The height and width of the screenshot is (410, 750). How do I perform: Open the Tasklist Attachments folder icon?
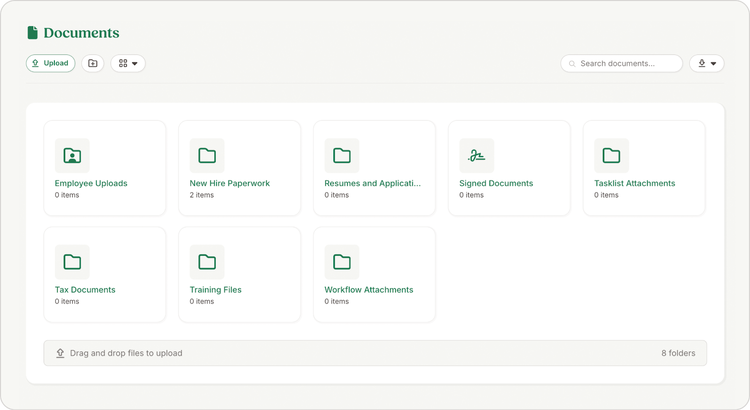[x=612, y=155]
